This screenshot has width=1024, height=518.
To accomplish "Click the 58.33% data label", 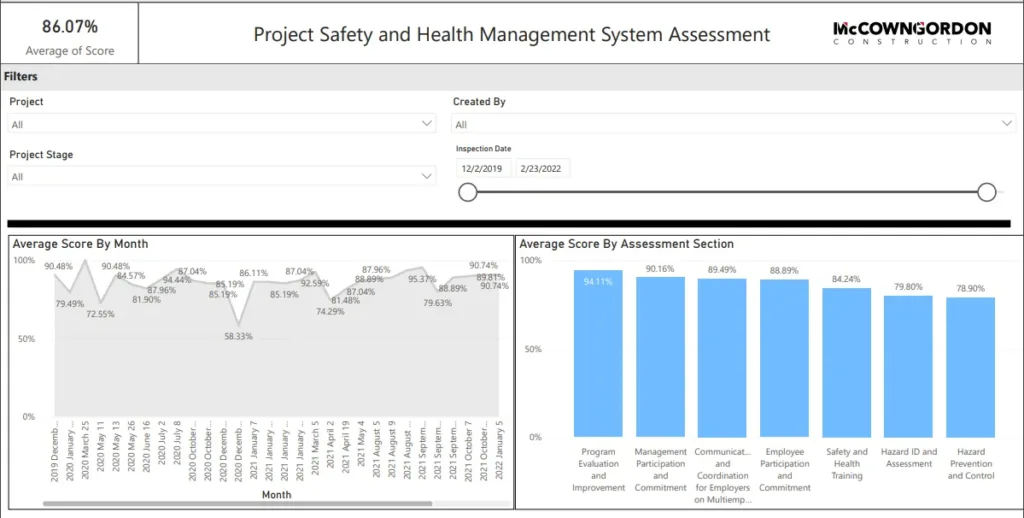I will [238, 336].
